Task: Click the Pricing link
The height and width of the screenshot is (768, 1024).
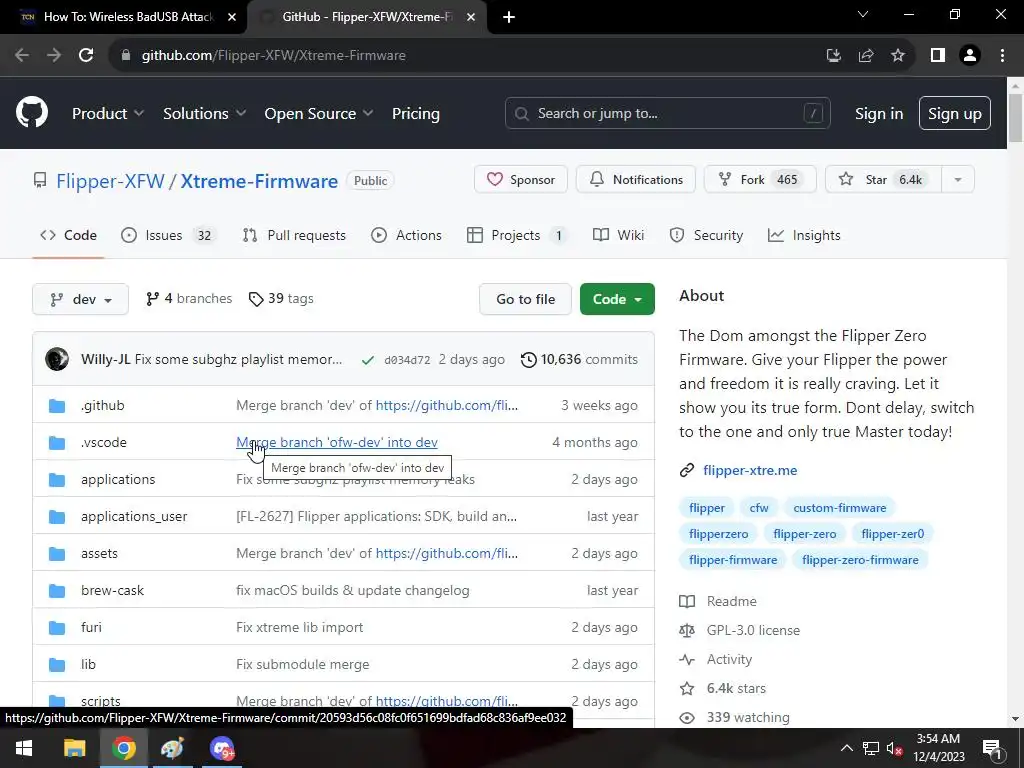Action: pyautogui.click(x=415, y=113)
